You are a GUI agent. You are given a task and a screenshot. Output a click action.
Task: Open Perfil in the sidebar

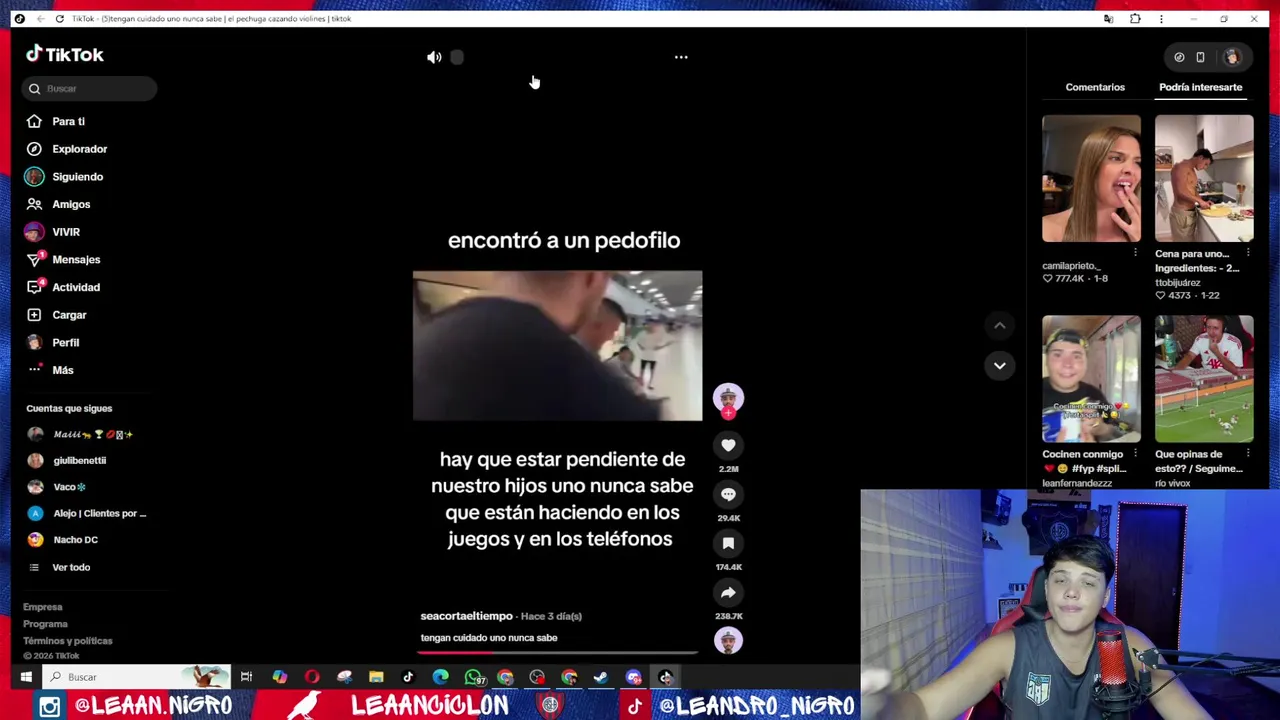[65, 342]
